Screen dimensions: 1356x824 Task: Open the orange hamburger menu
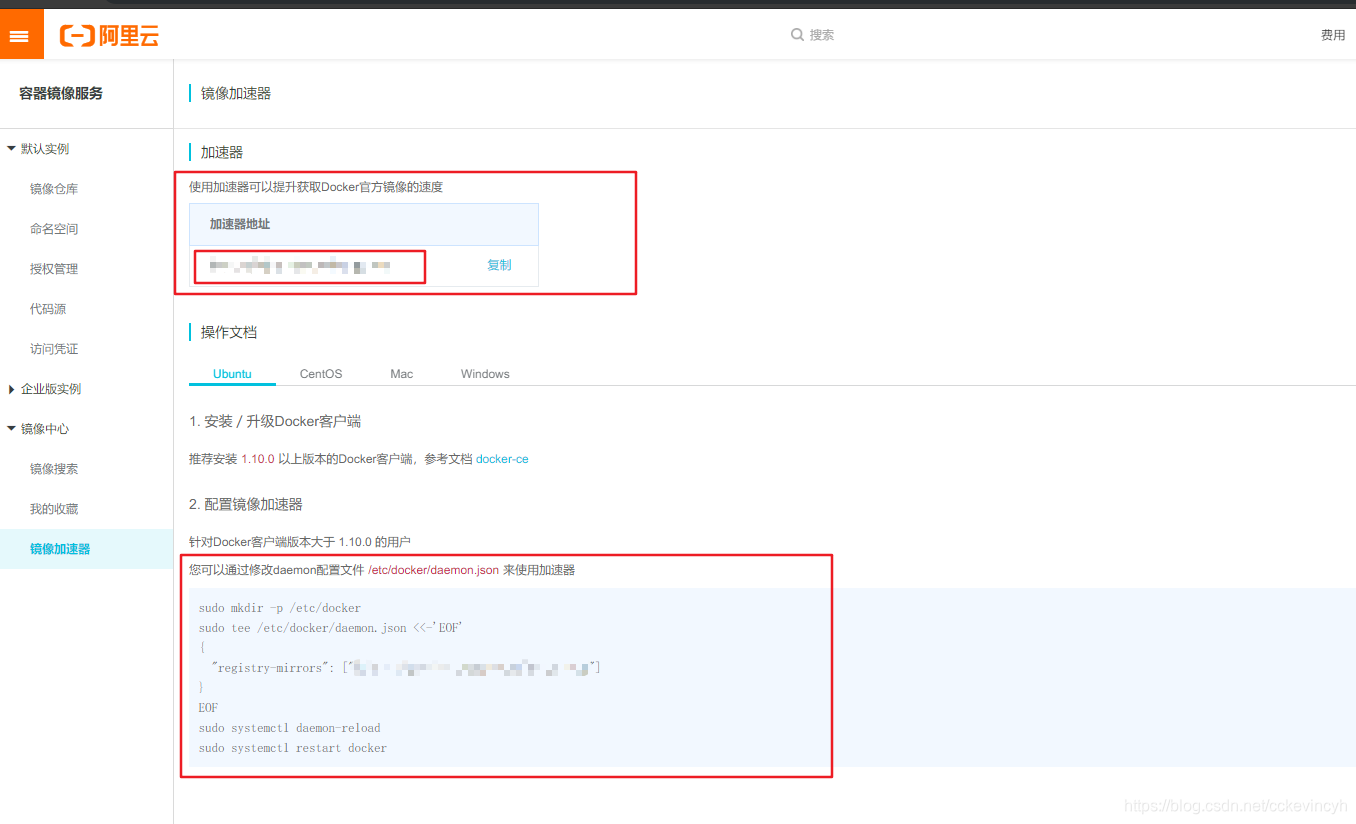point(20,35)
